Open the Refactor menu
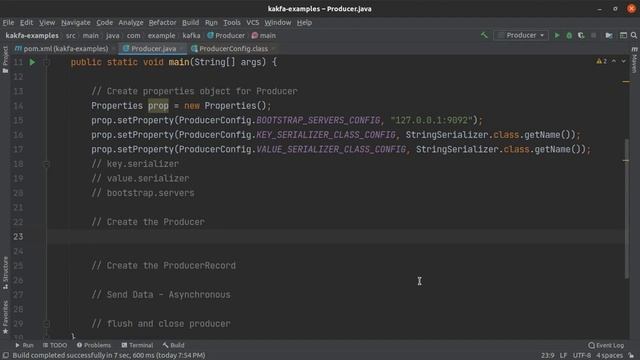The height and width of the screenshot is (360, 640). point(162,22)
